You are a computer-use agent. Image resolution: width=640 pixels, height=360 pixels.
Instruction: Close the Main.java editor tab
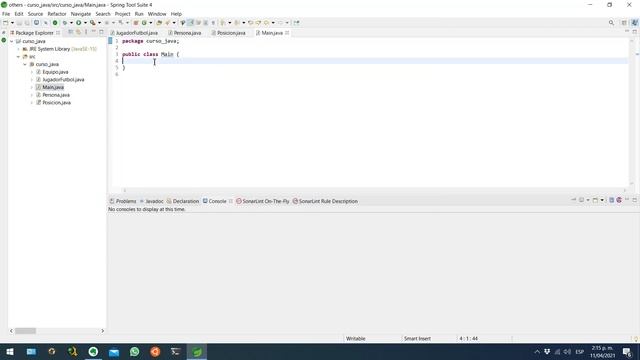coord(287,33)
